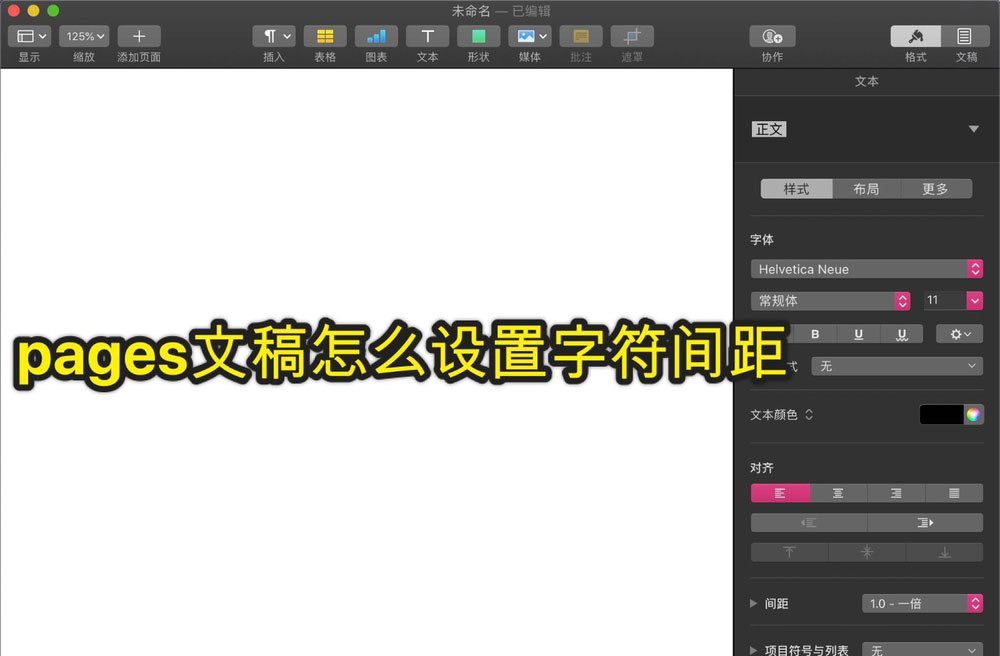Open the 图表 chart insertion icon
Viewport: 1000px width, 656px height.
(376, 36)
